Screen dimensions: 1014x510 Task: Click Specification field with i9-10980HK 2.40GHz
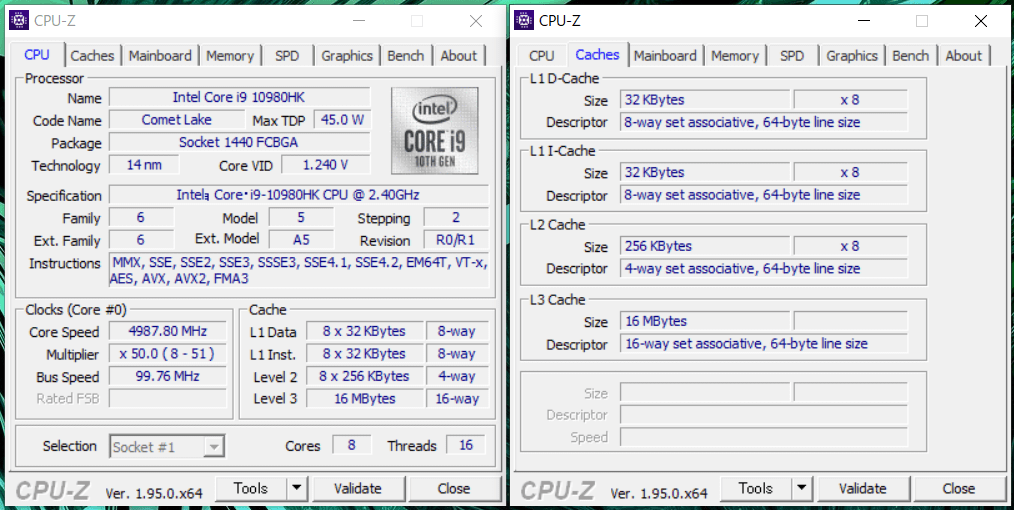click(x=299, y=195)
